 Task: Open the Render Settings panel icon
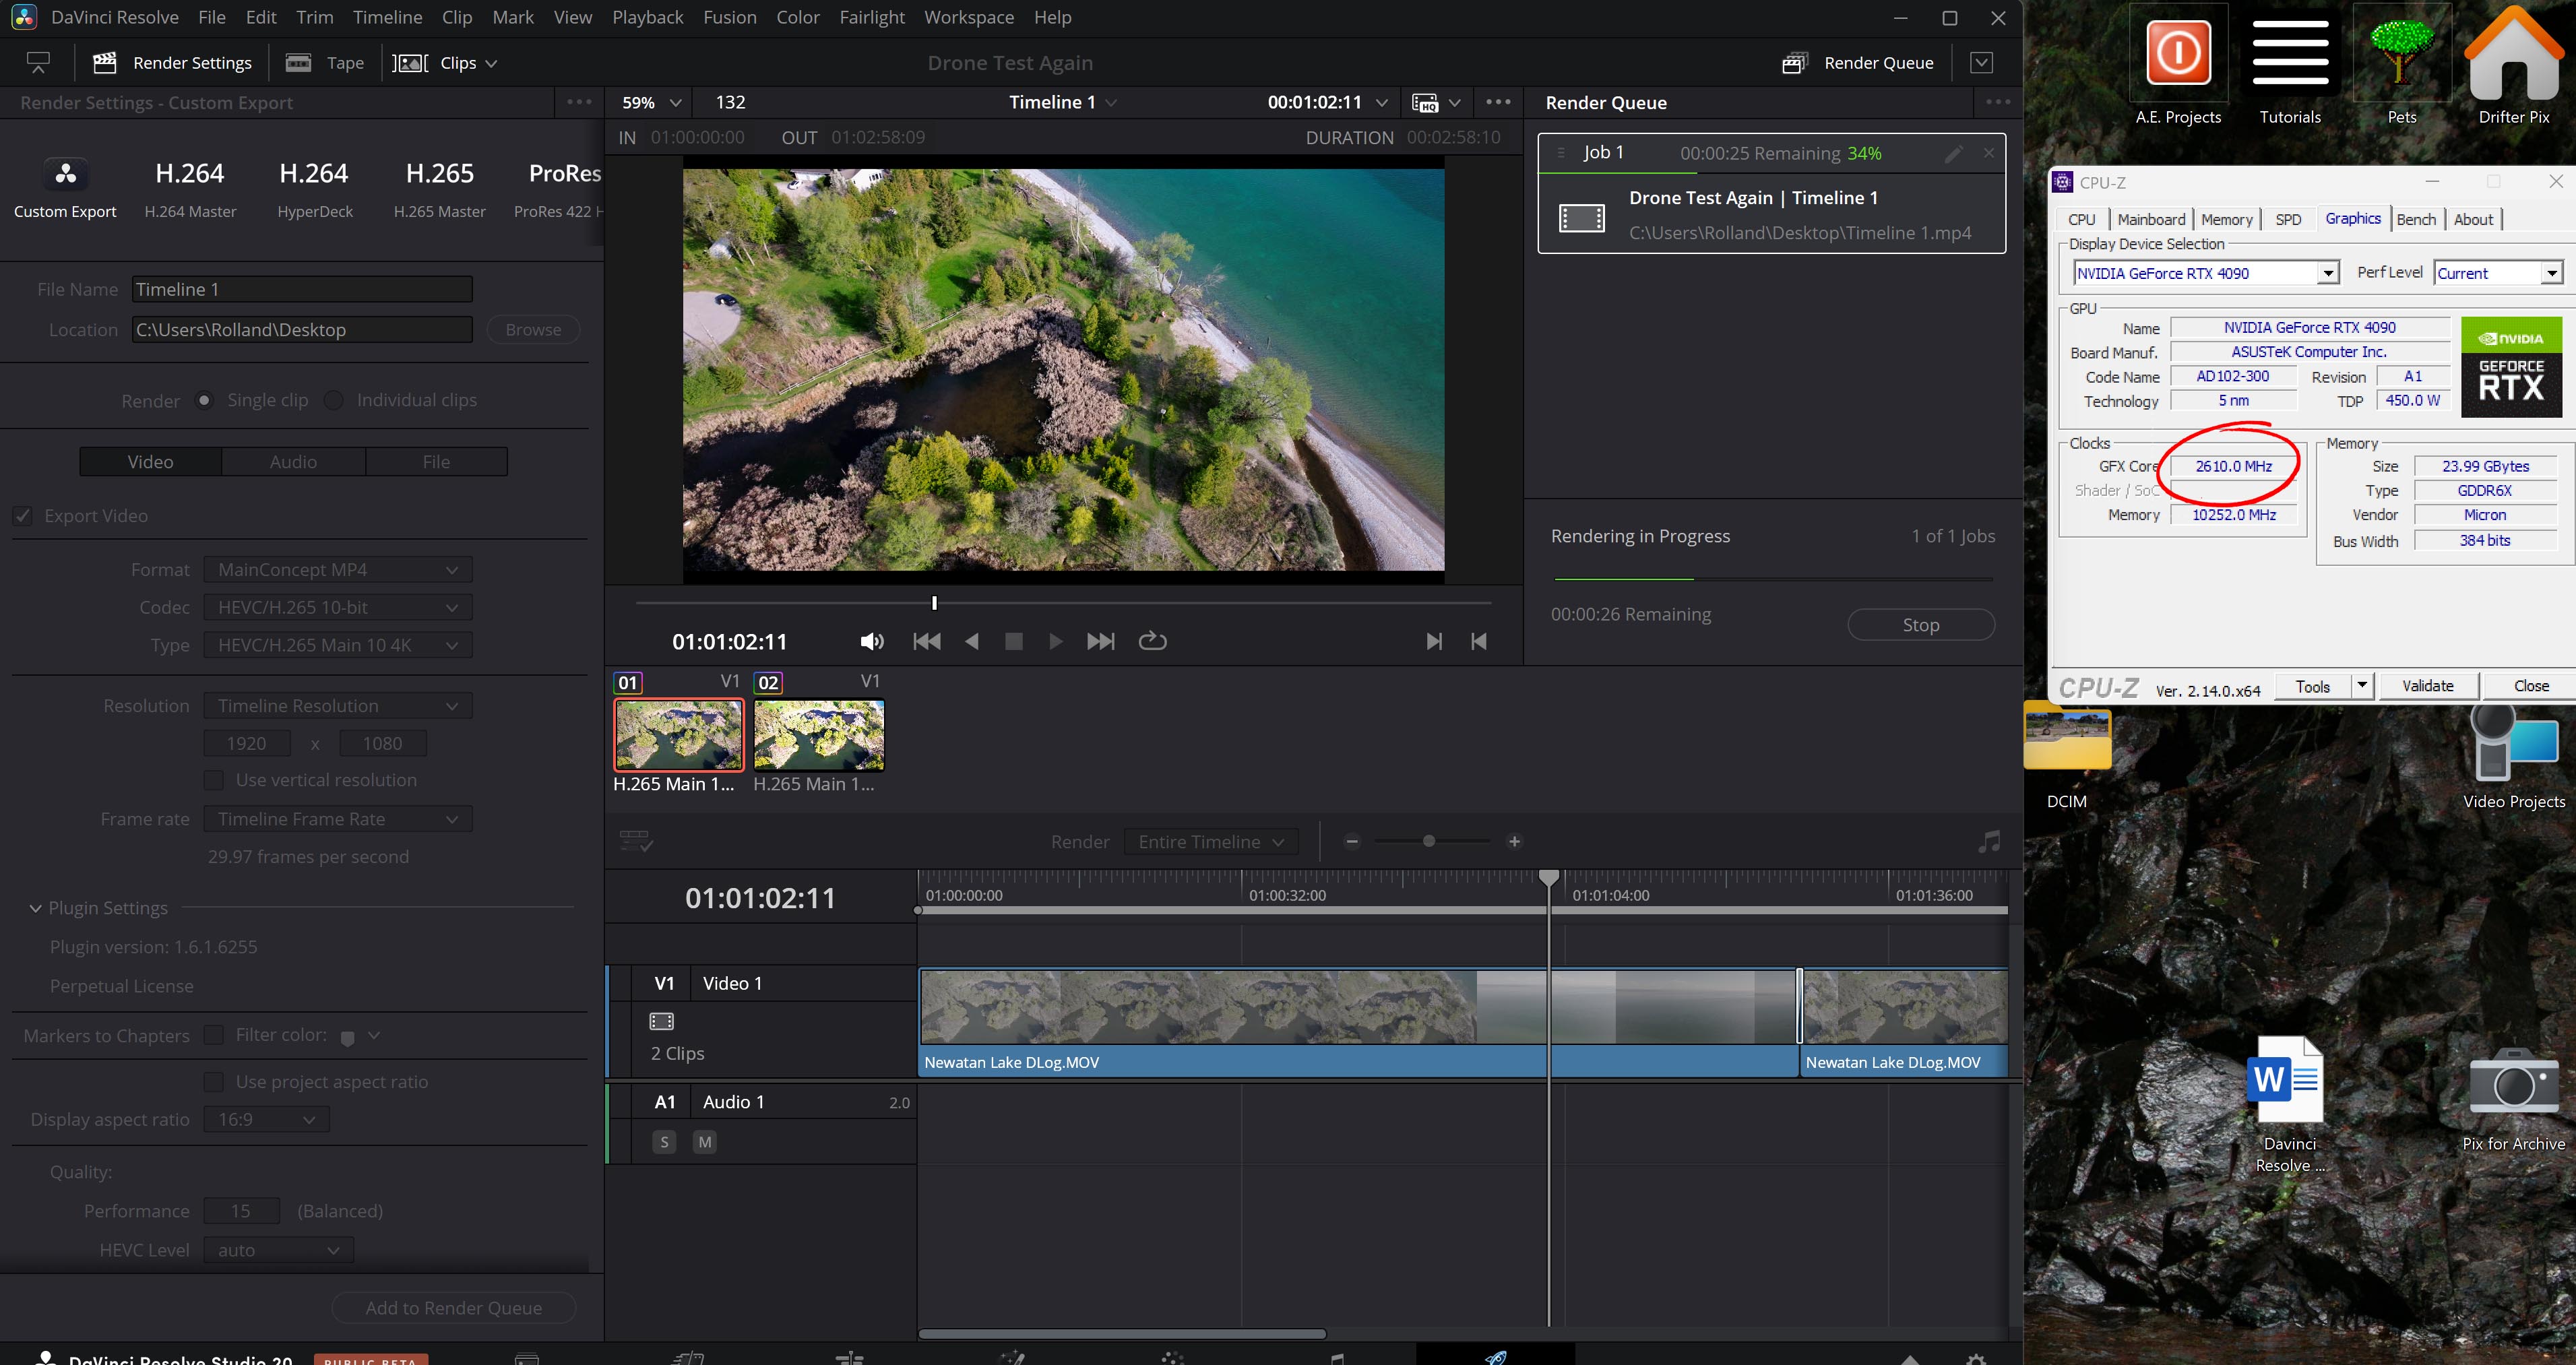[x=105, y=63]
